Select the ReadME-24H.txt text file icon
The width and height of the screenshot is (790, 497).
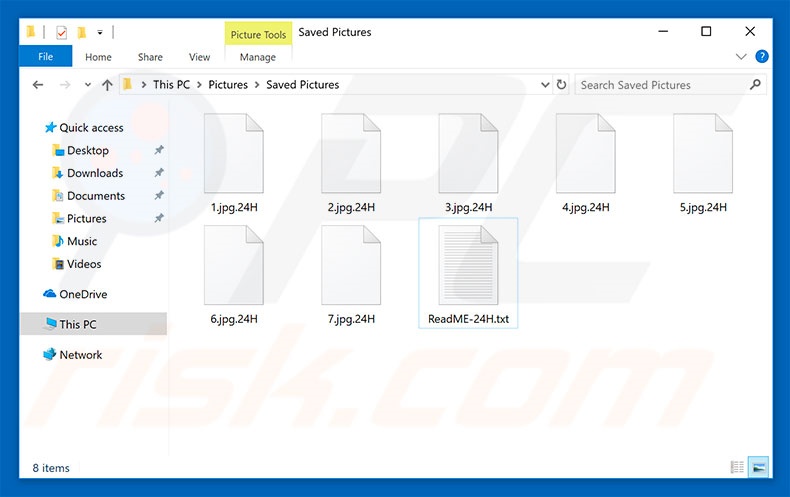tap(469, 265)
